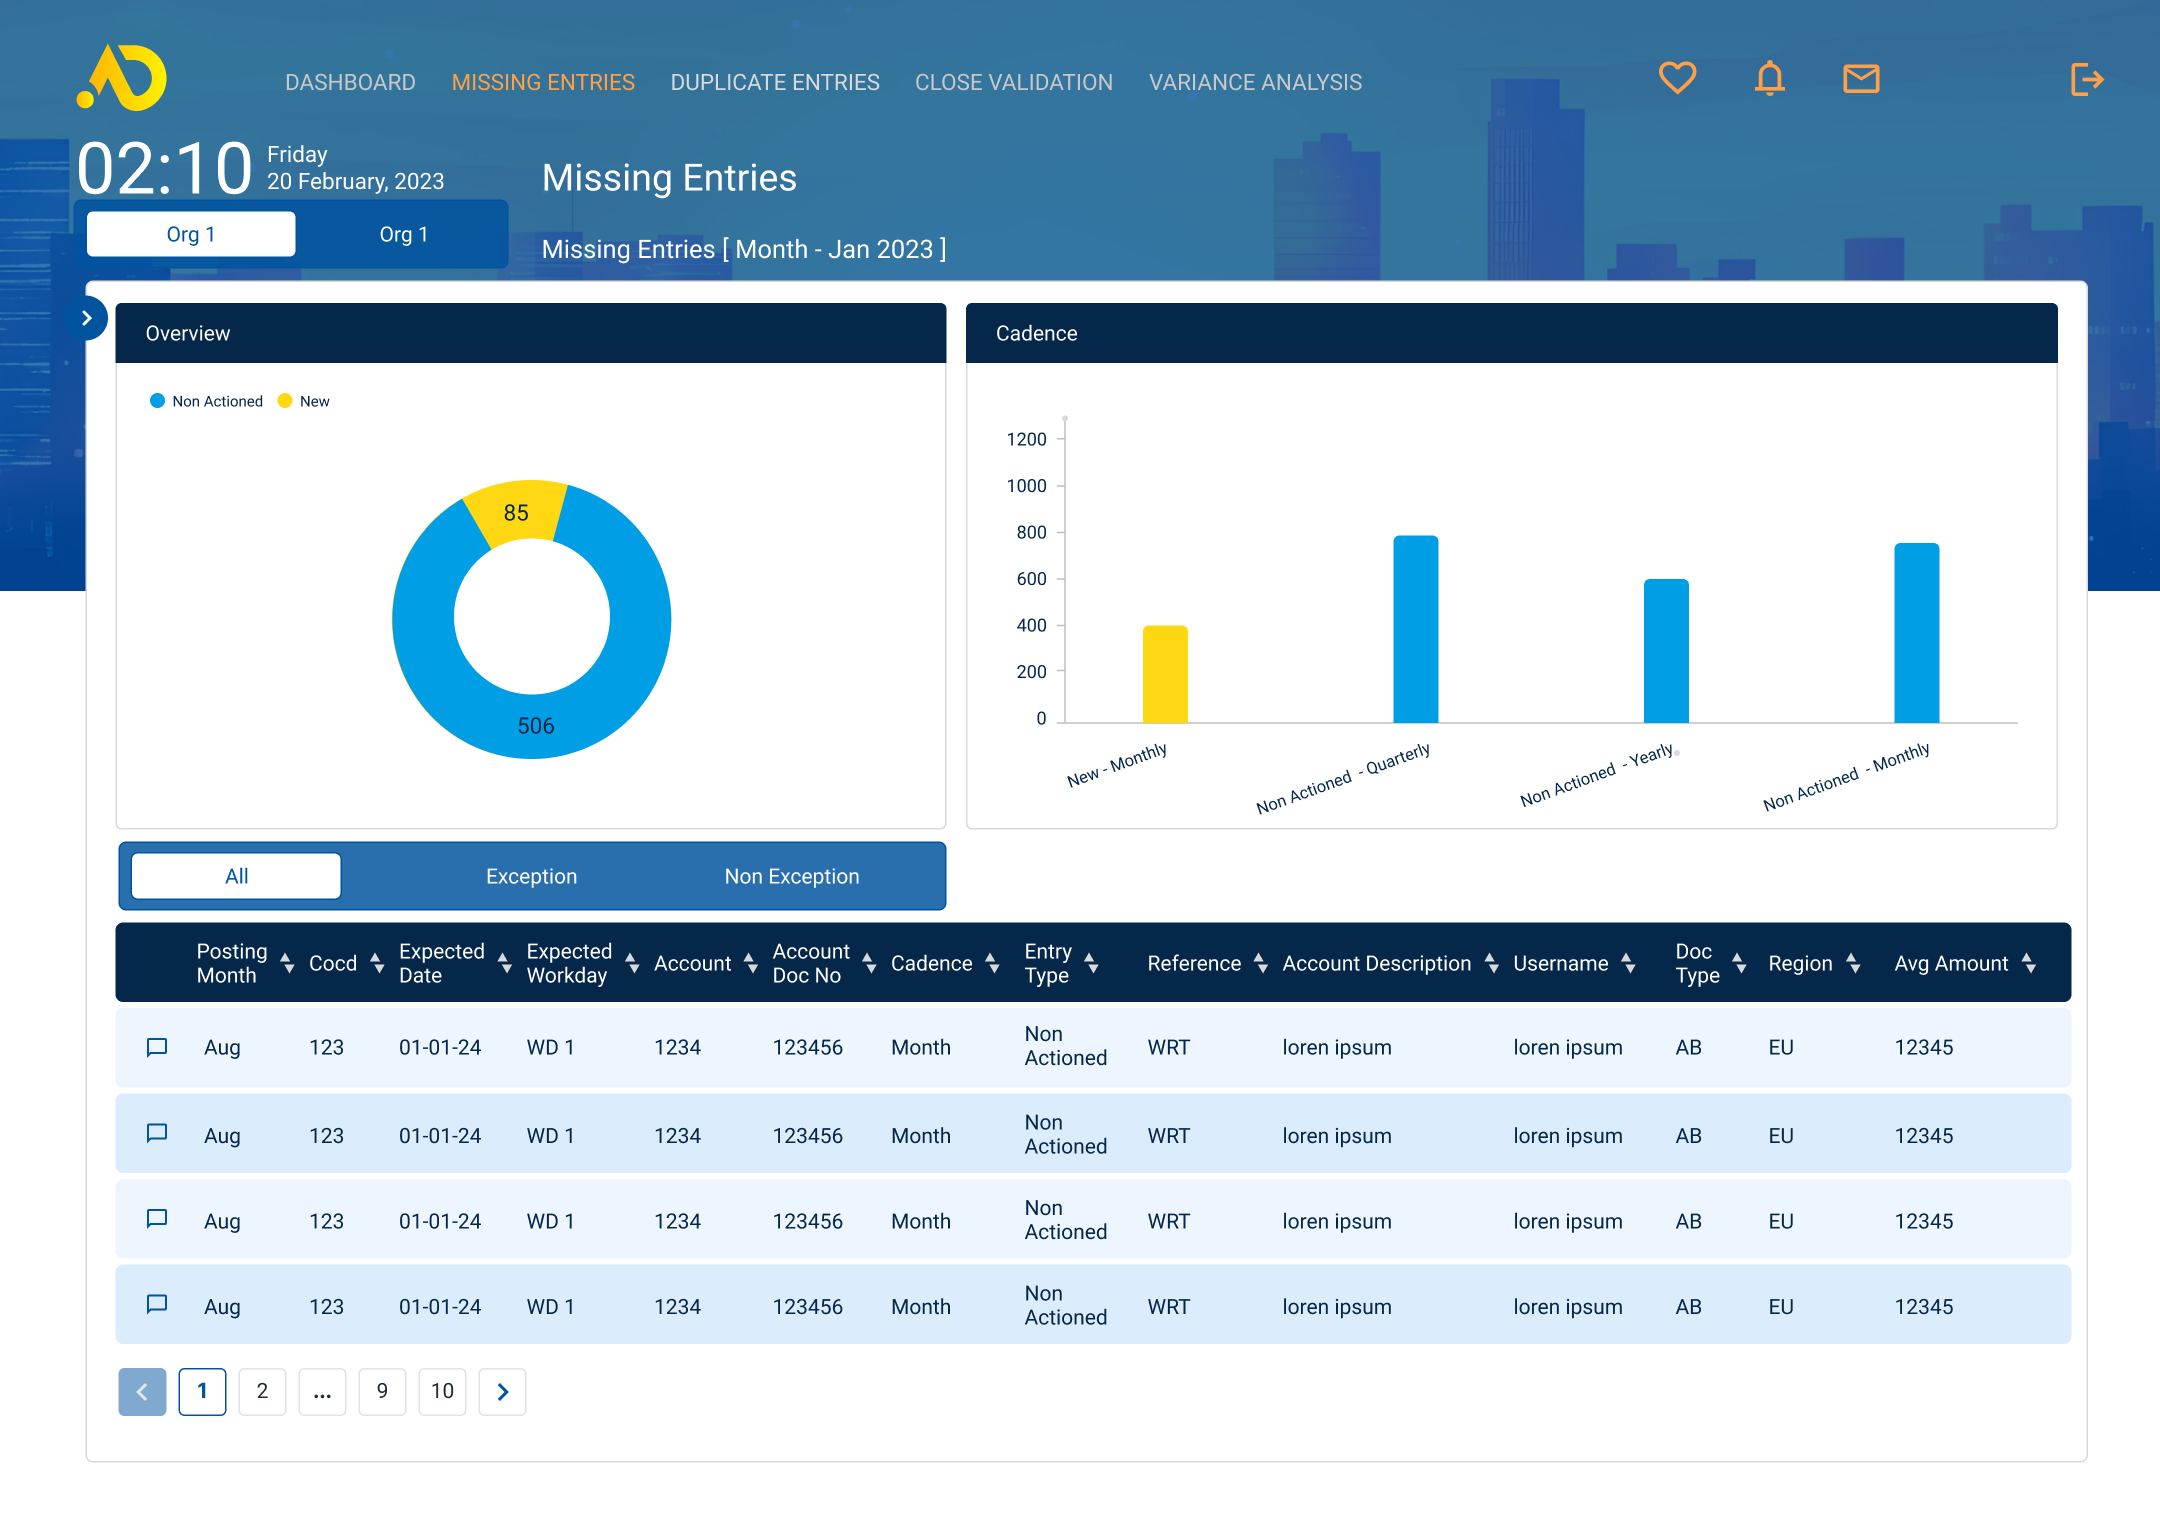Click the Non Actioned - Quarterly bar
Screen dimensions: 2160x1536
[1415, 630]
